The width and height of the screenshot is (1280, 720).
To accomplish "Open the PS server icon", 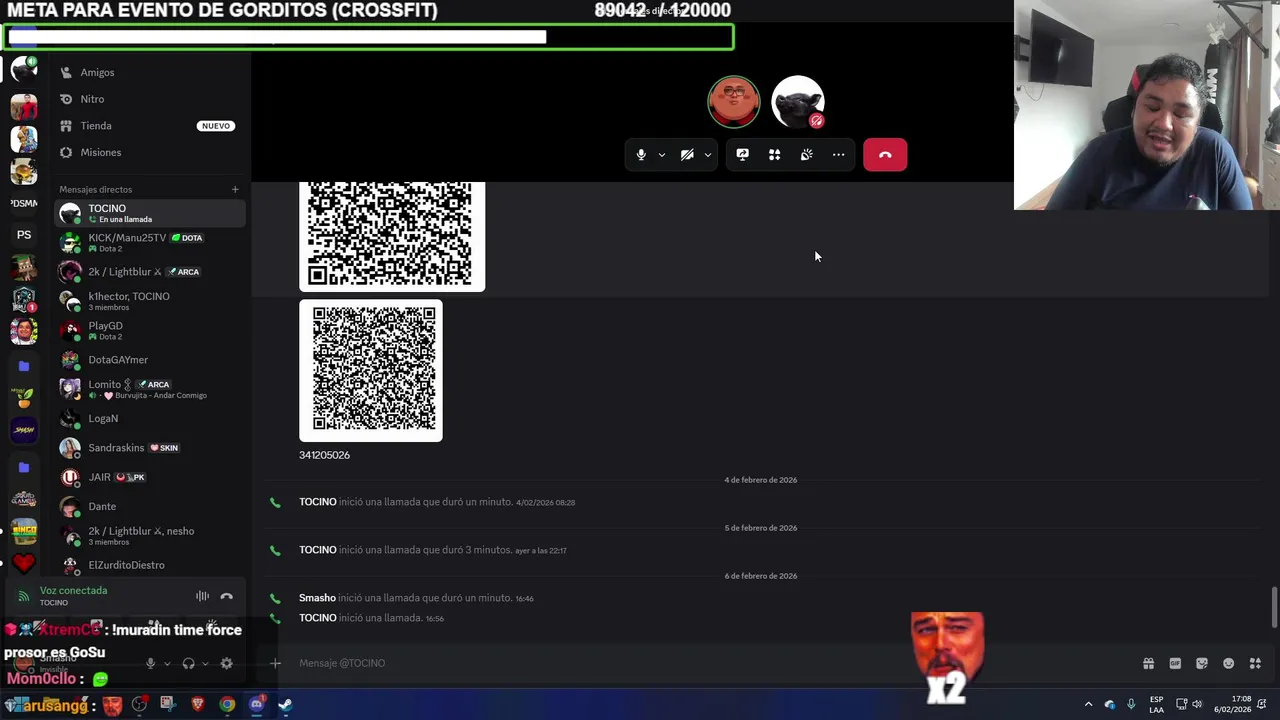I will [24, 235].
